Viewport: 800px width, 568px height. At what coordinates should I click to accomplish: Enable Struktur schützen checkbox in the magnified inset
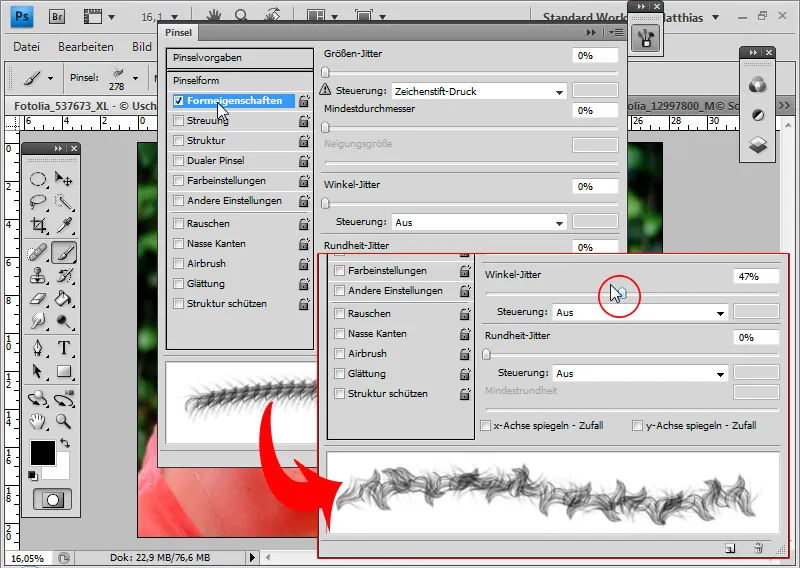coord(339,393)
